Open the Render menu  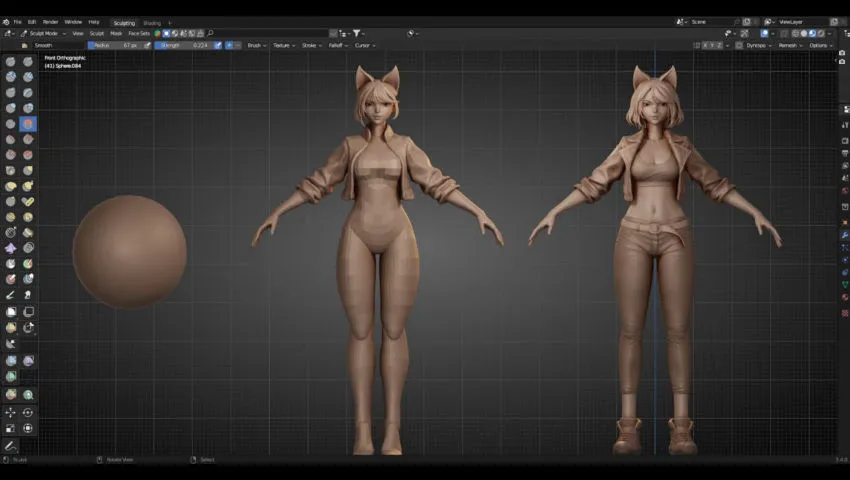(x=50, y=22)
